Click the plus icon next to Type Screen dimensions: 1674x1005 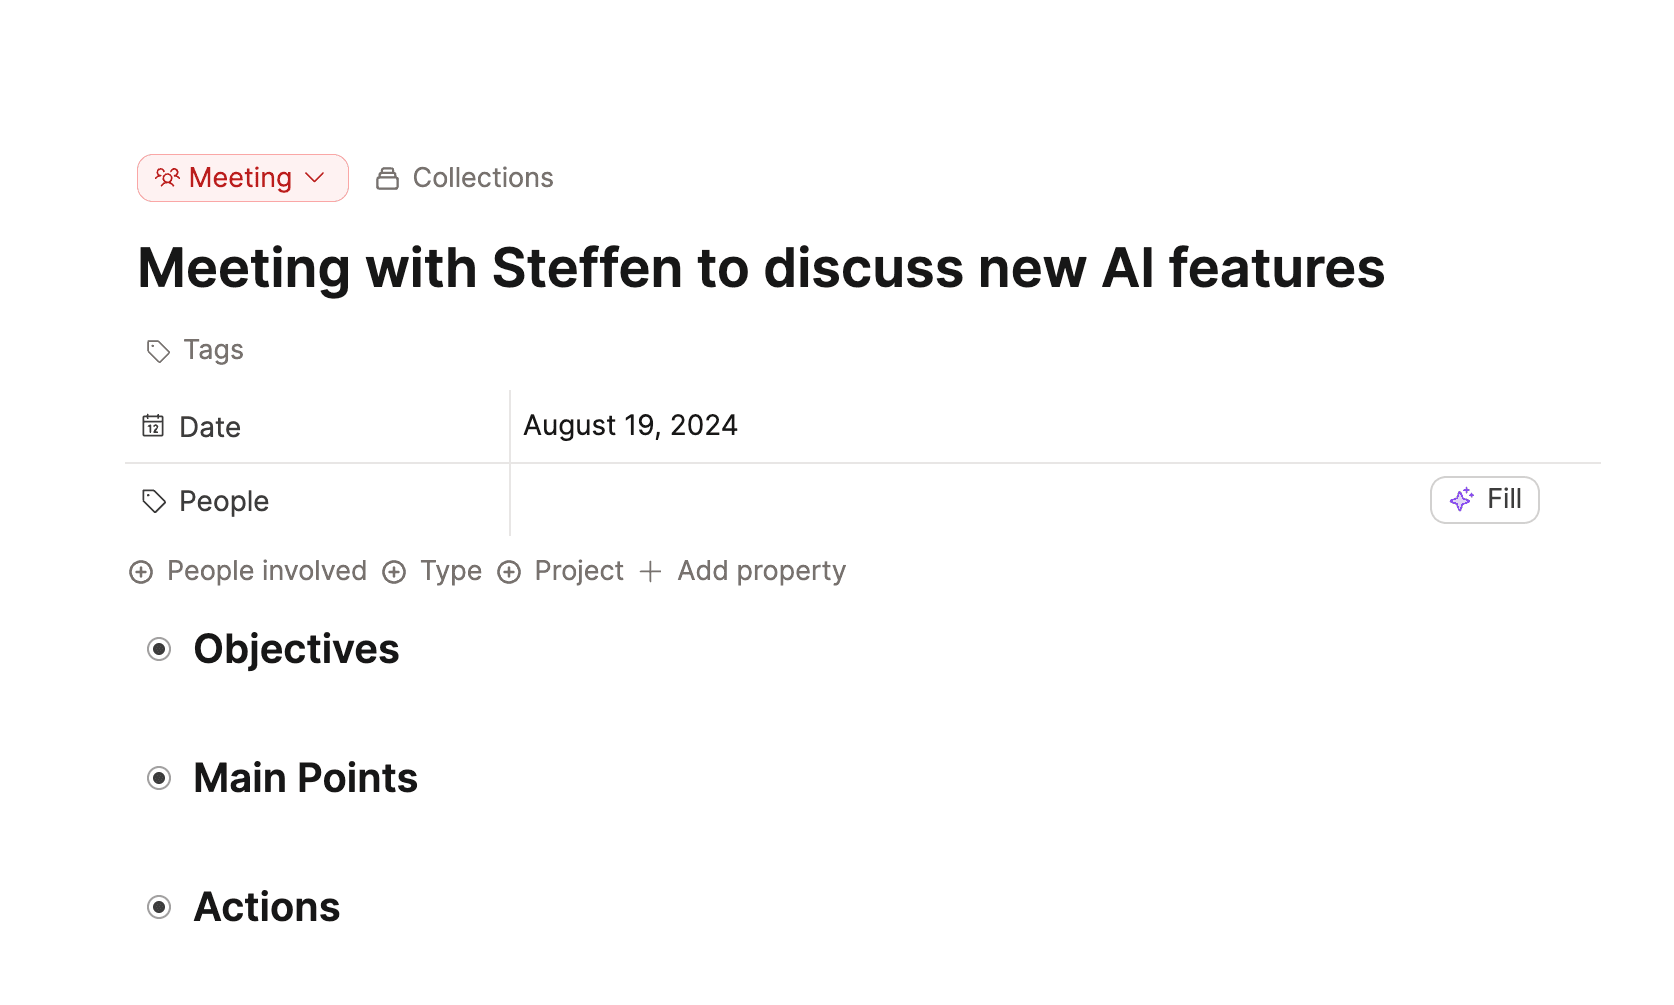point(394,572)
